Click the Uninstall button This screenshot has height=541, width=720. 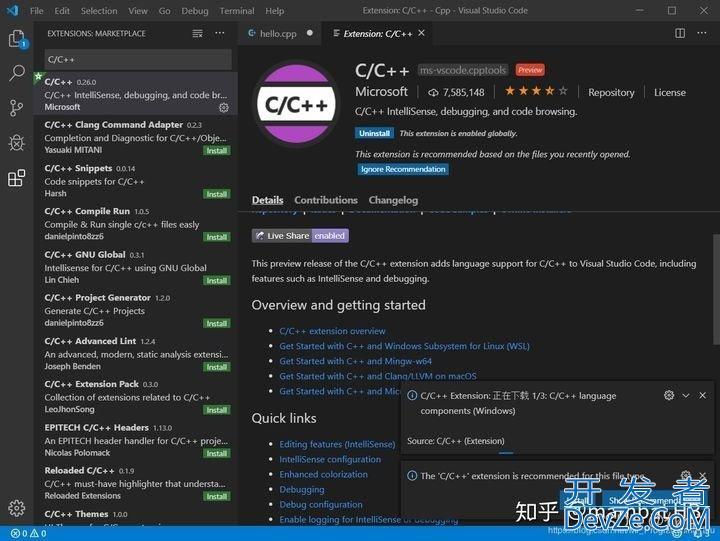(x=374, y=133)
